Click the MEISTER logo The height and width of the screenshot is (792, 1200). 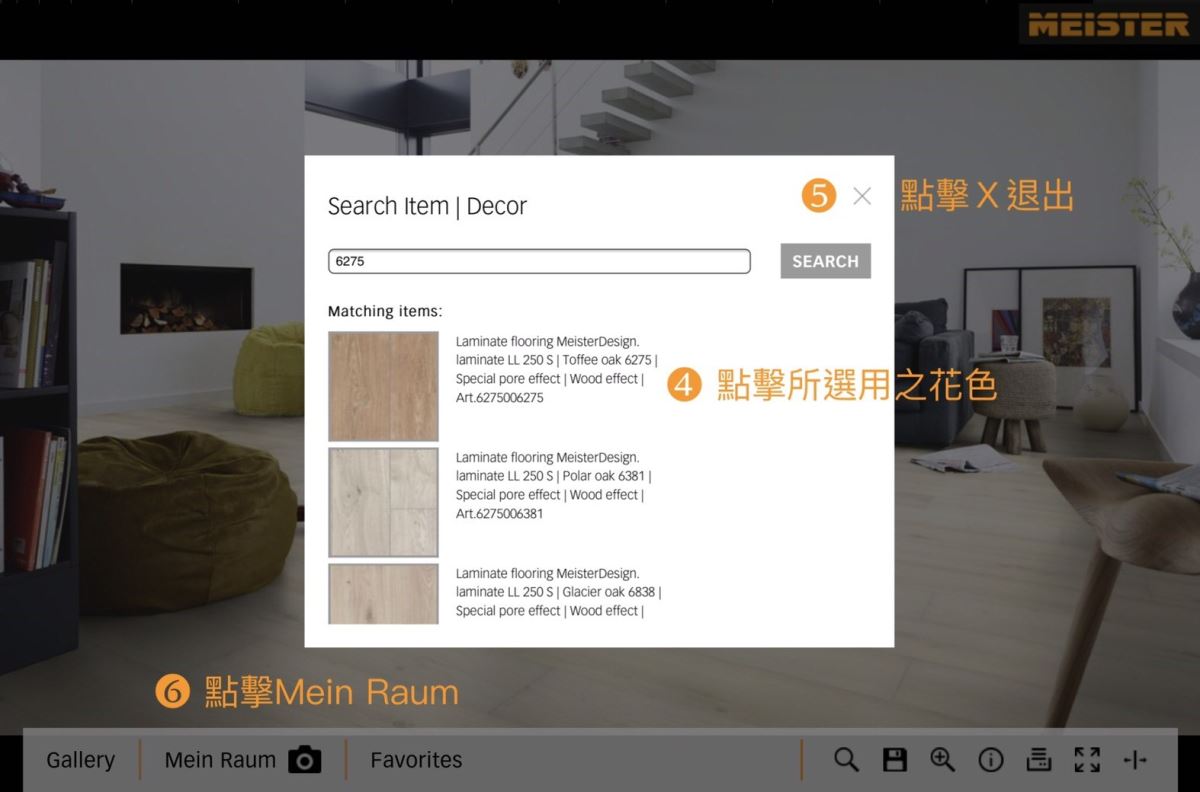1108,24
